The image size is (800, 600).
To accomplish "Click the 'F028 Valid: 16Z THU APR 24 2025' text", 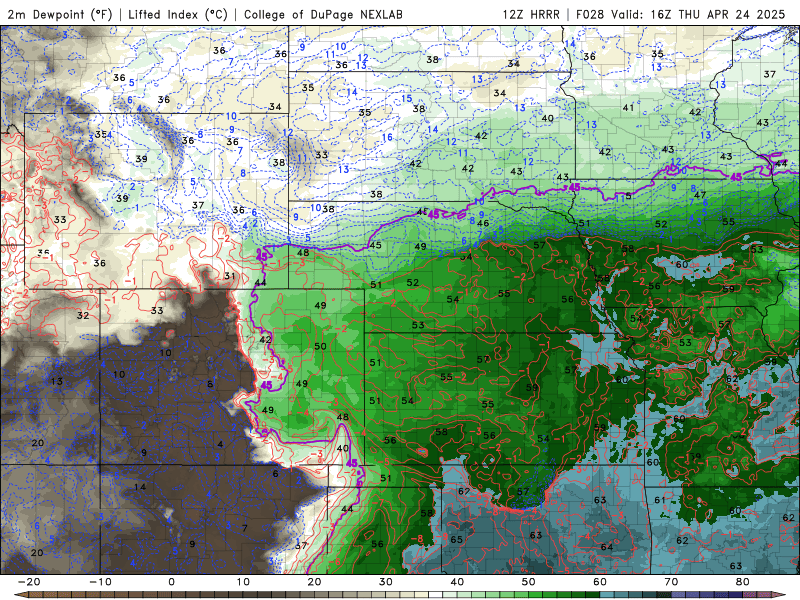I will pos(681,14).
